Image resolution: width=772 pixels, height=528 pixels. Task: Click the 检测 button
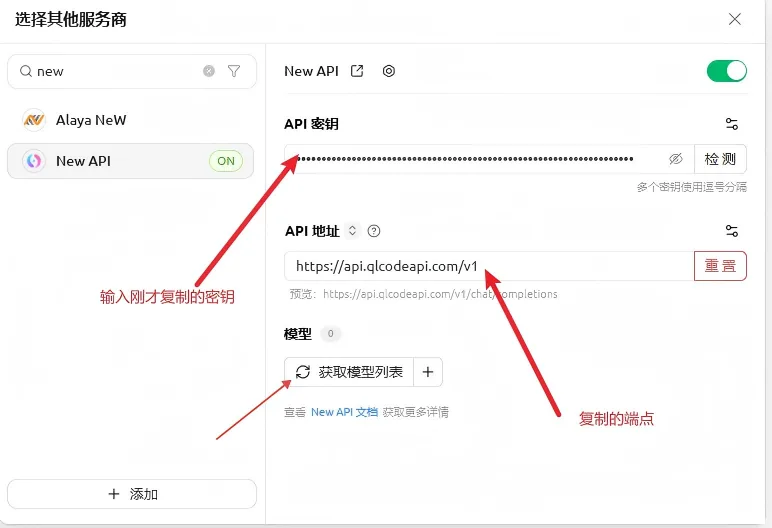(x=720, y=159)
